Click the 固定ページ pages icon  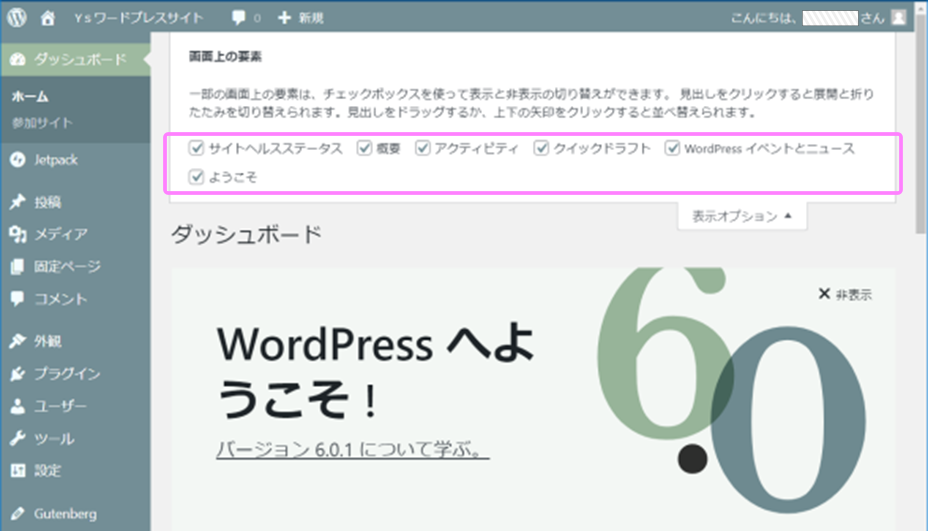pyautogui.click(x=18, y=266)
